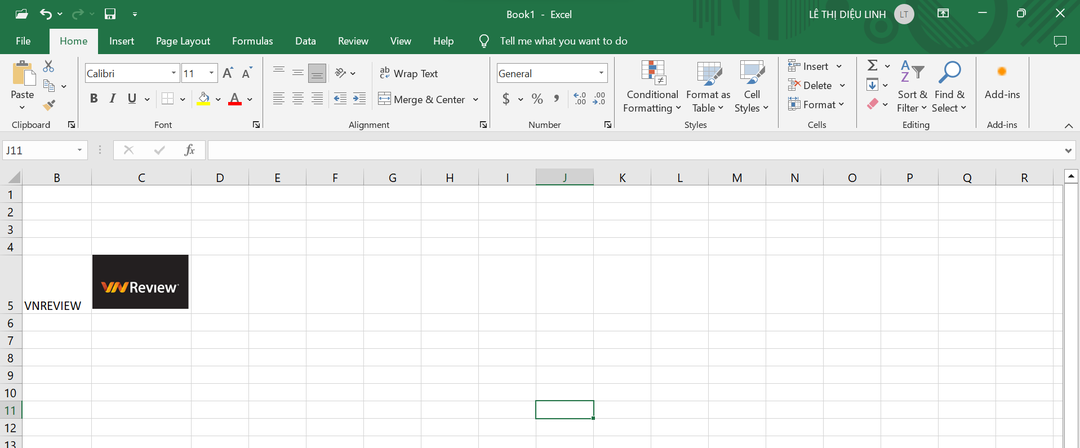
Task: Switch to the Page Layout tab
Action: [x=183, y=41]
